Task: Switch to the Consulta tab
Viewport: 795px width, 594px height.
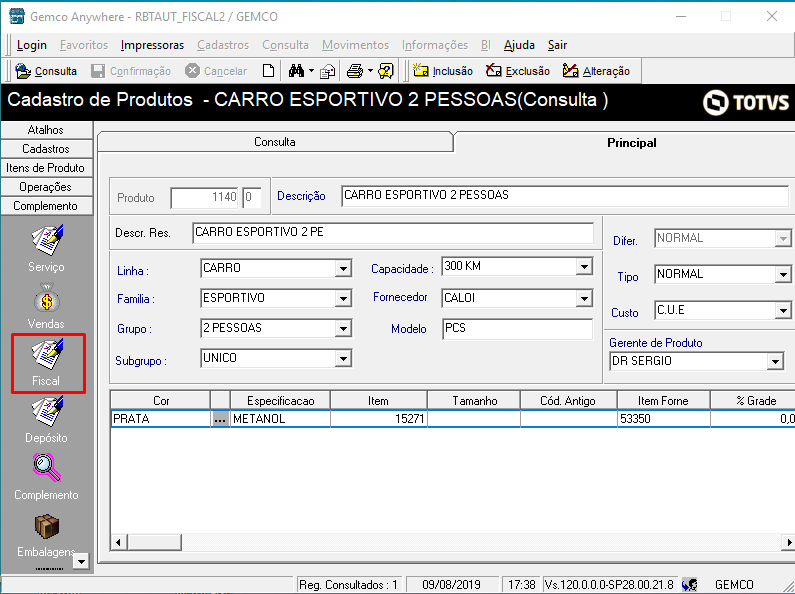Action: [x=274, y=142]
